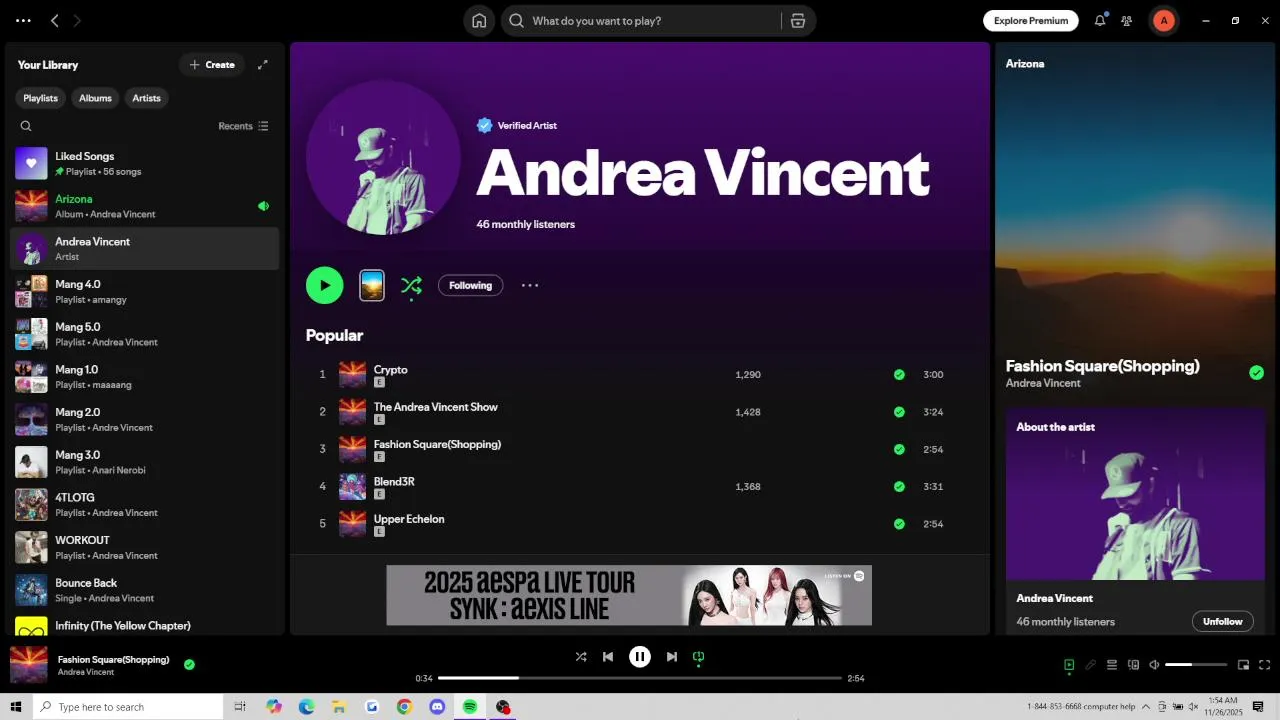Open the Arizona album in library

(144, 206)
